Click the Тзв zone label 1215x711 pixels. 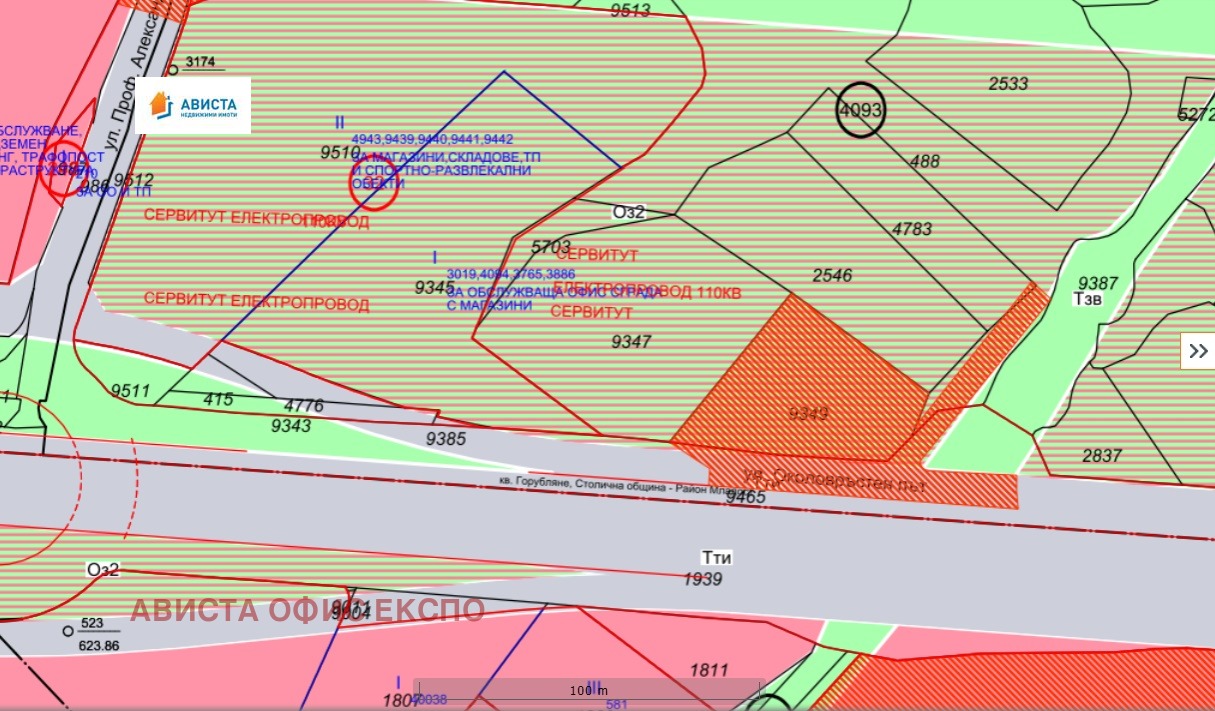pos(1089,299)
